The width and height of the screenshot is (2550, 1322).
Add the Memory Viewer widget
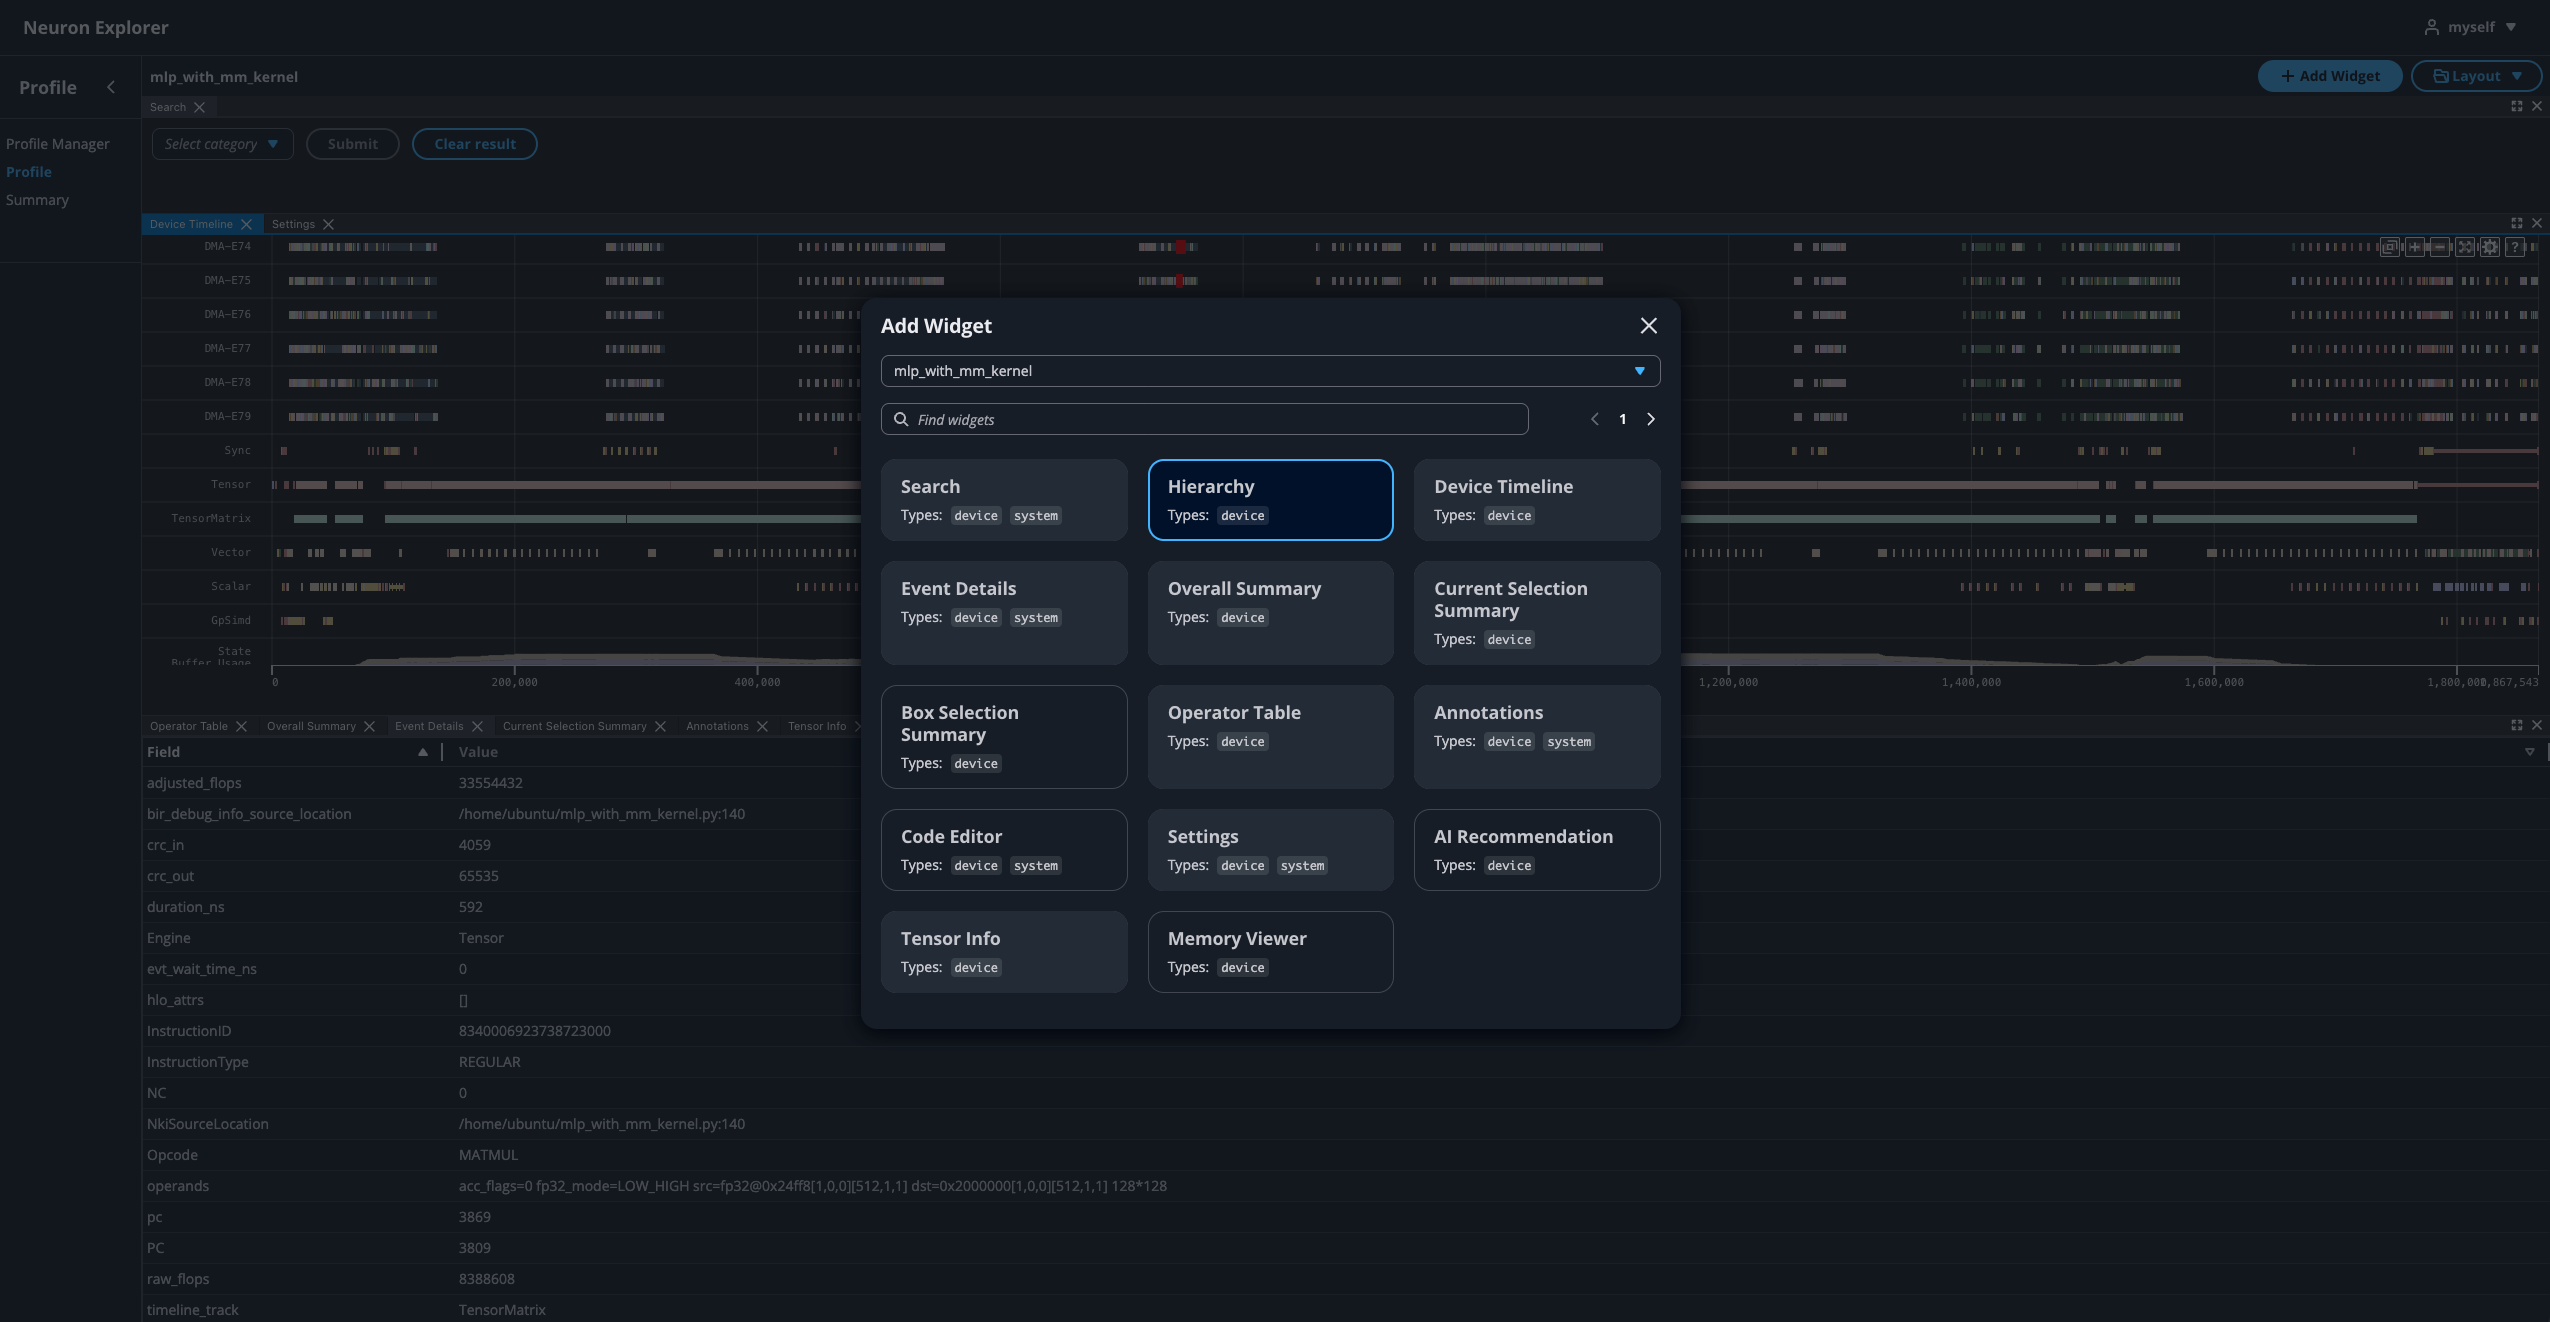click(x=1270, y=952)
